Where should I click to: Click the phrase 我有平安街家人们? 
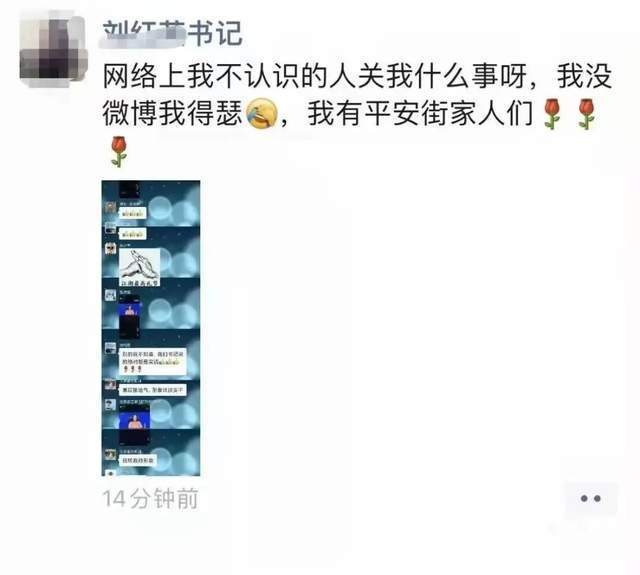point(421,114)
